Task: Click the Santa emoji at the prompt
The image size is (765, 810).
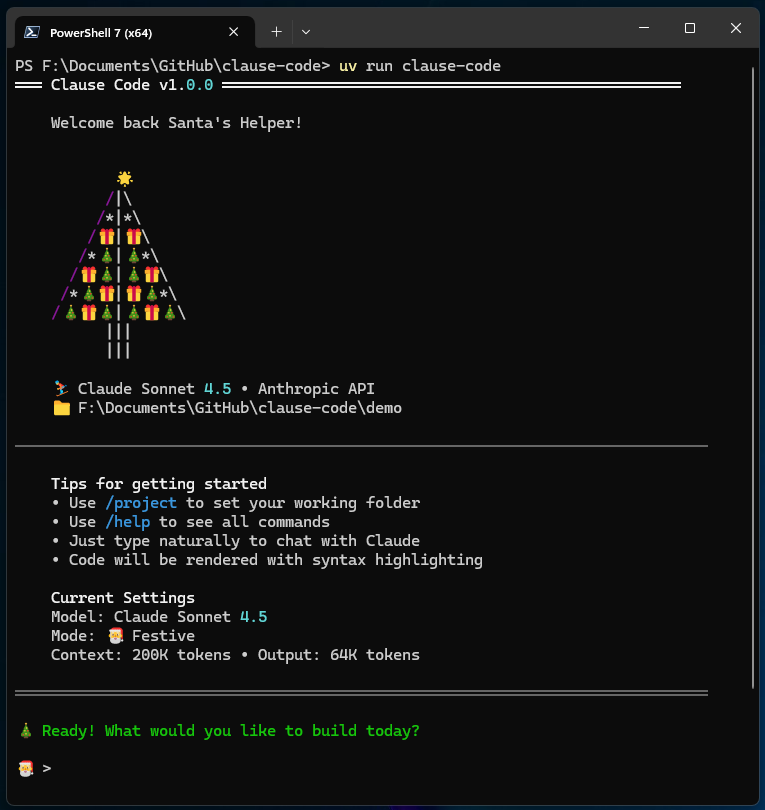Action: [26, 769]
